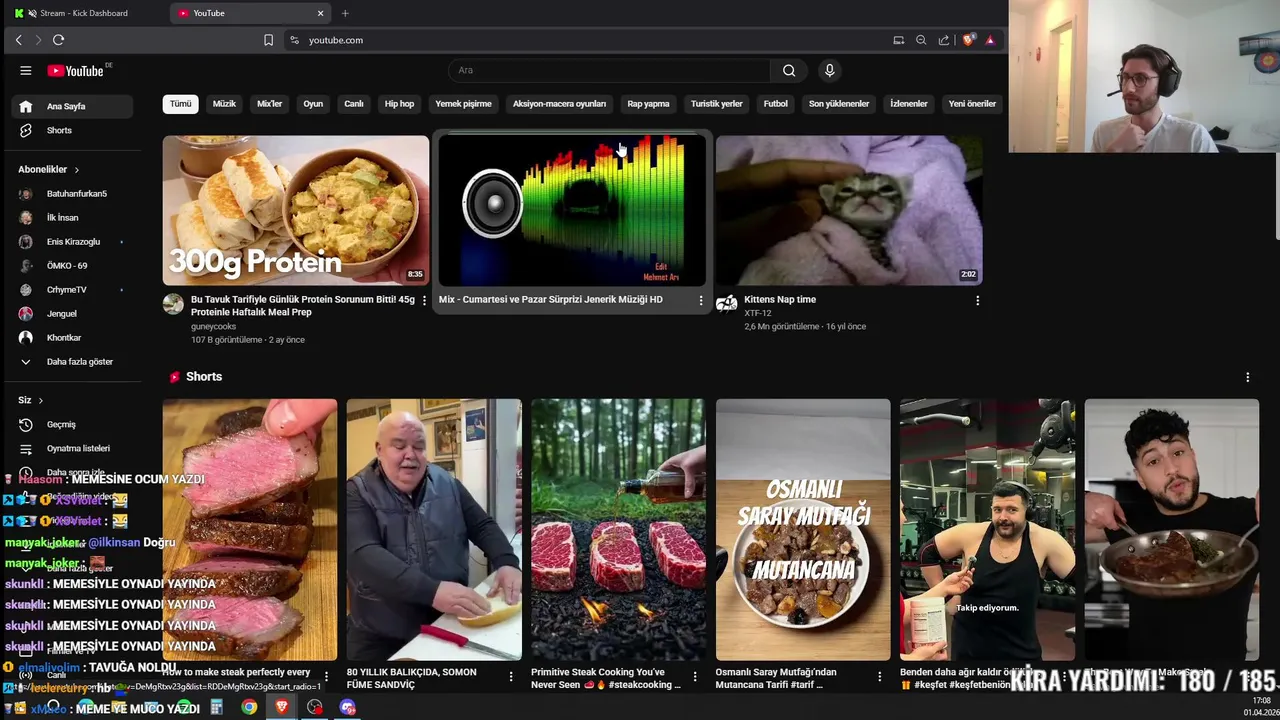Select the Canlı filter chip
This screenshot has height=720, width=1280.
tap(354, 104)
